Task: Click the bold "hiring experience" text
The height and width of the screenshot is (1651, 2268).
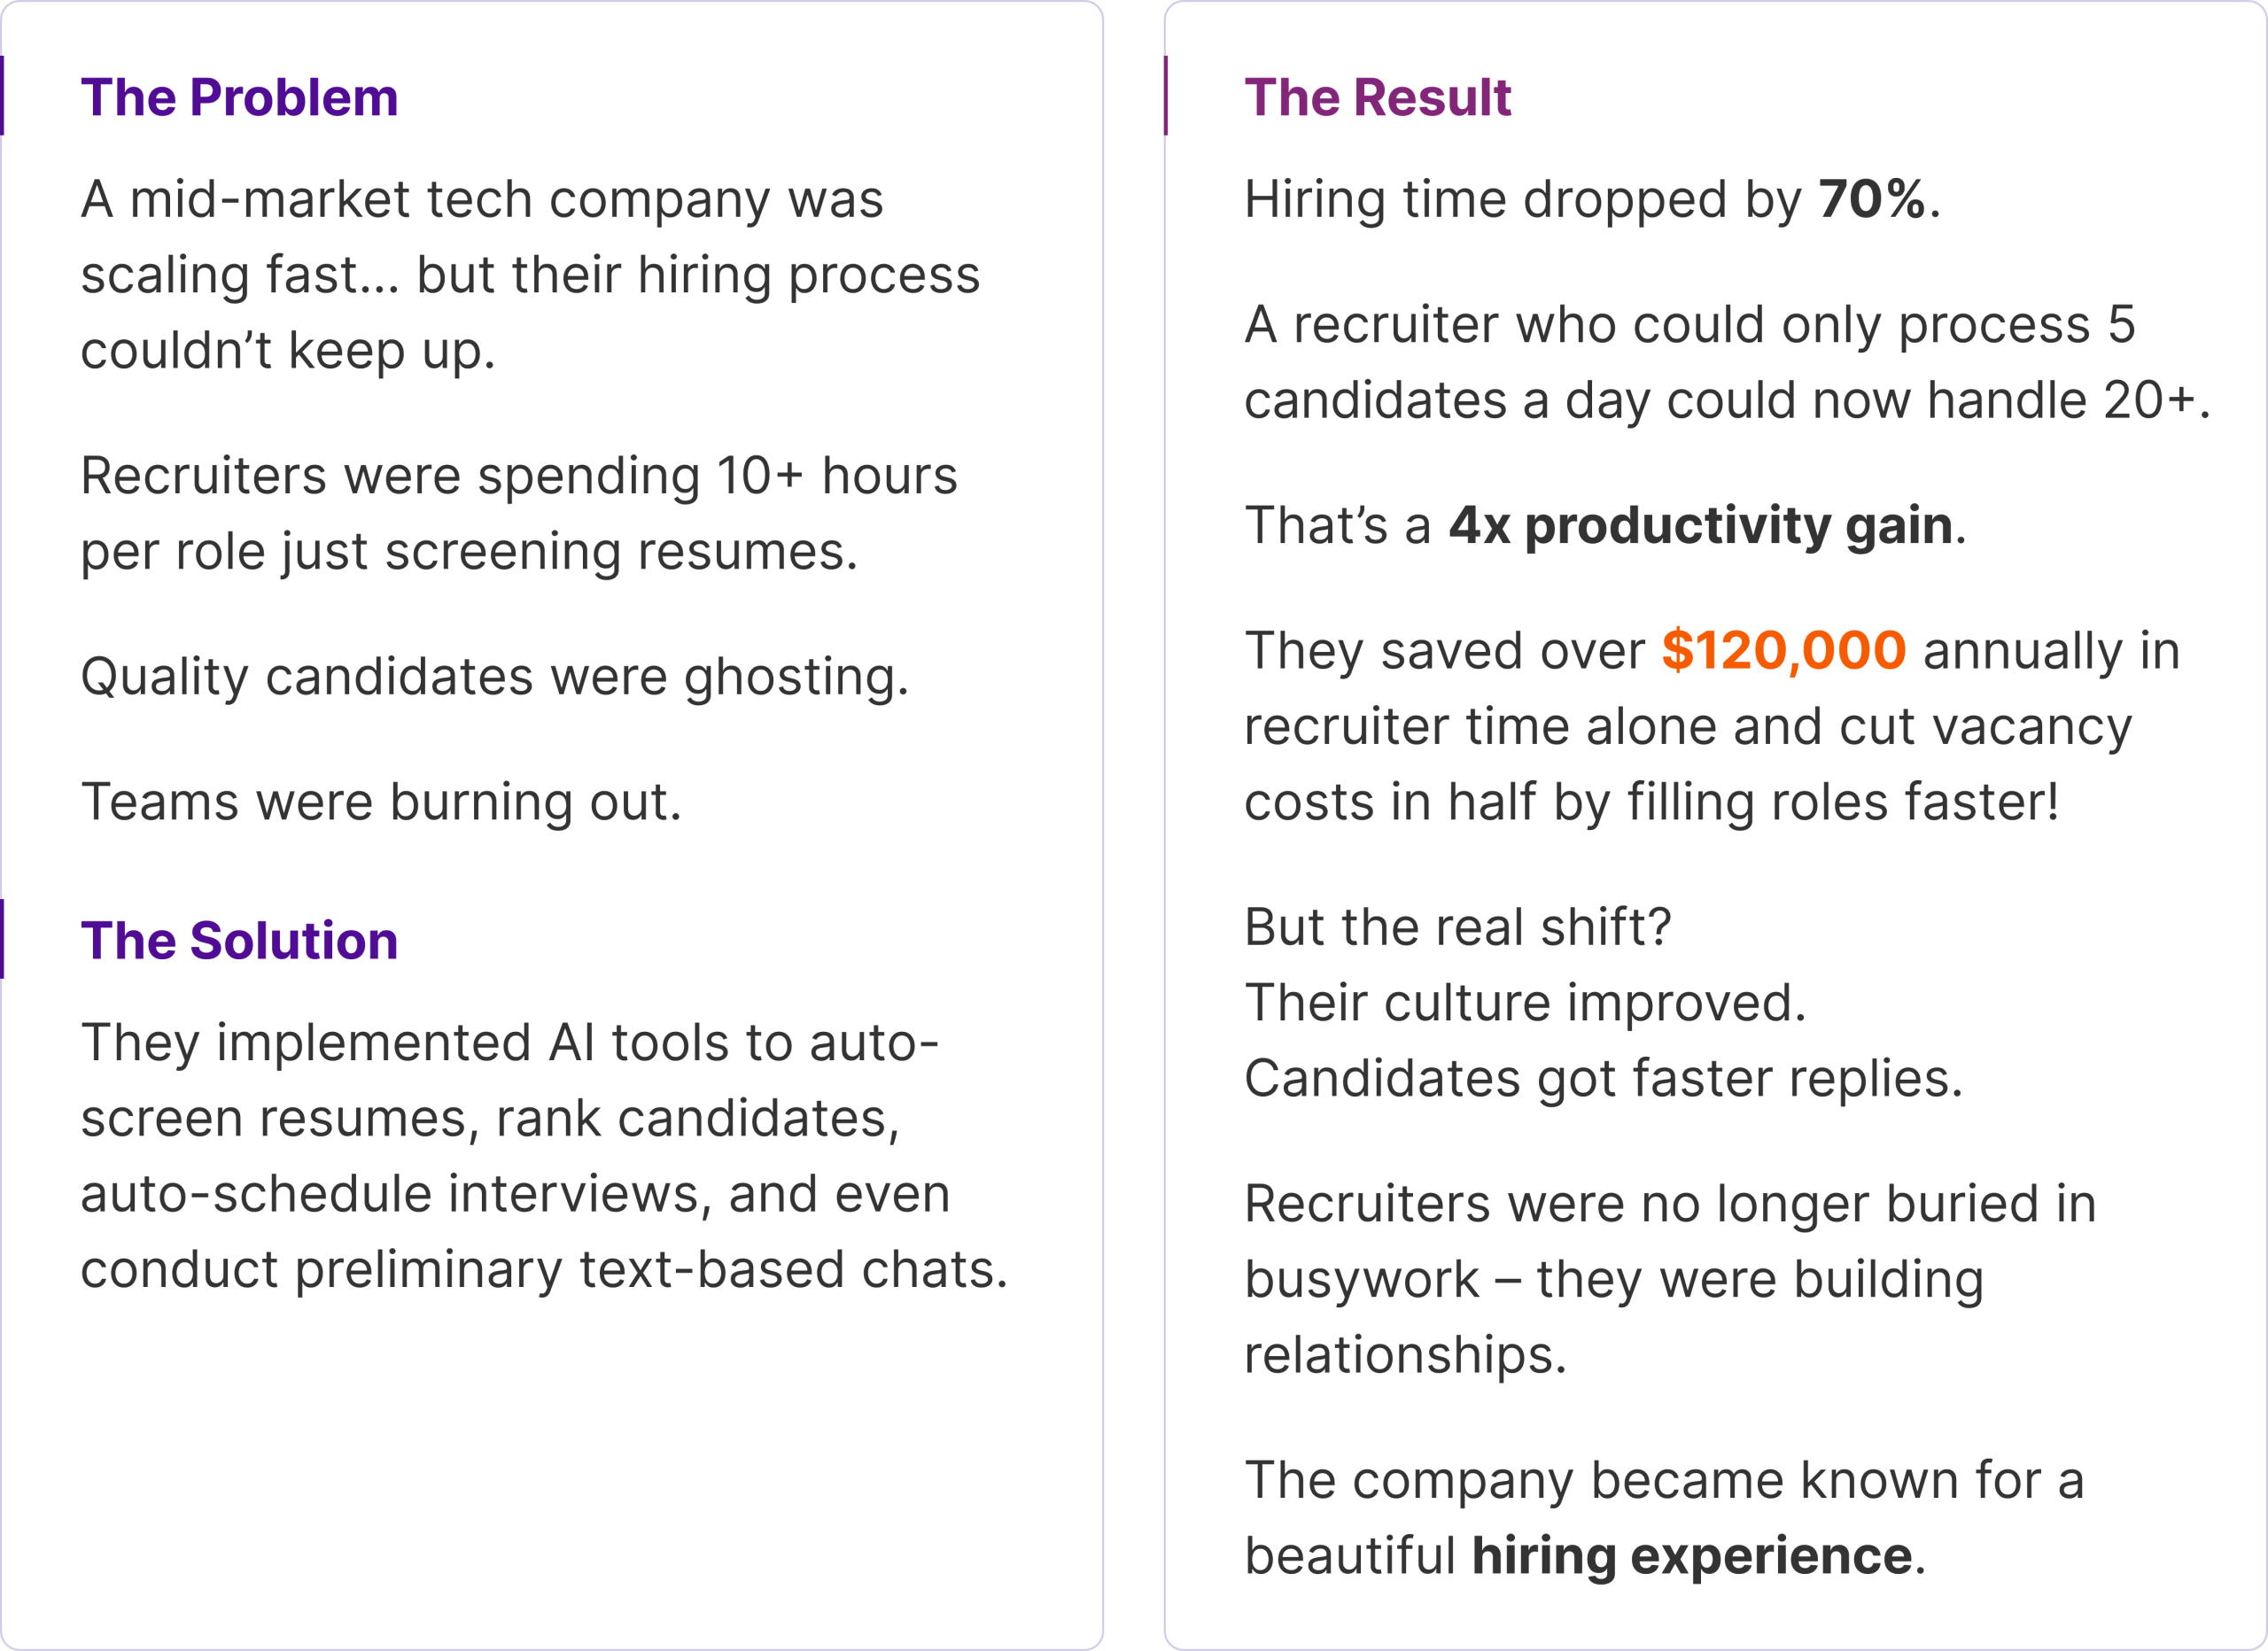Action: point(1691,1556)
